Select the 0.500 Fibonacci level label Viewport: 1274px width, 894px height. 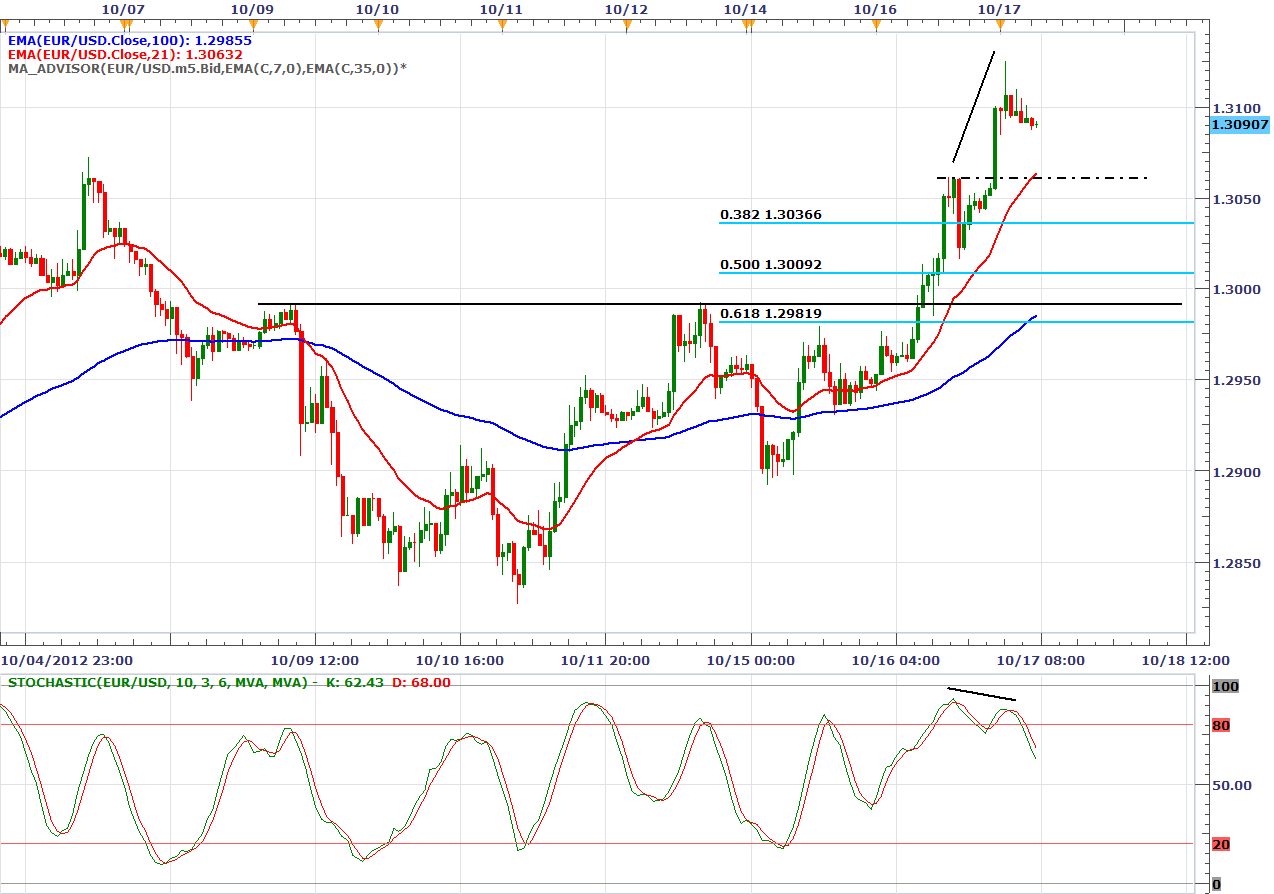pos(771,265)
